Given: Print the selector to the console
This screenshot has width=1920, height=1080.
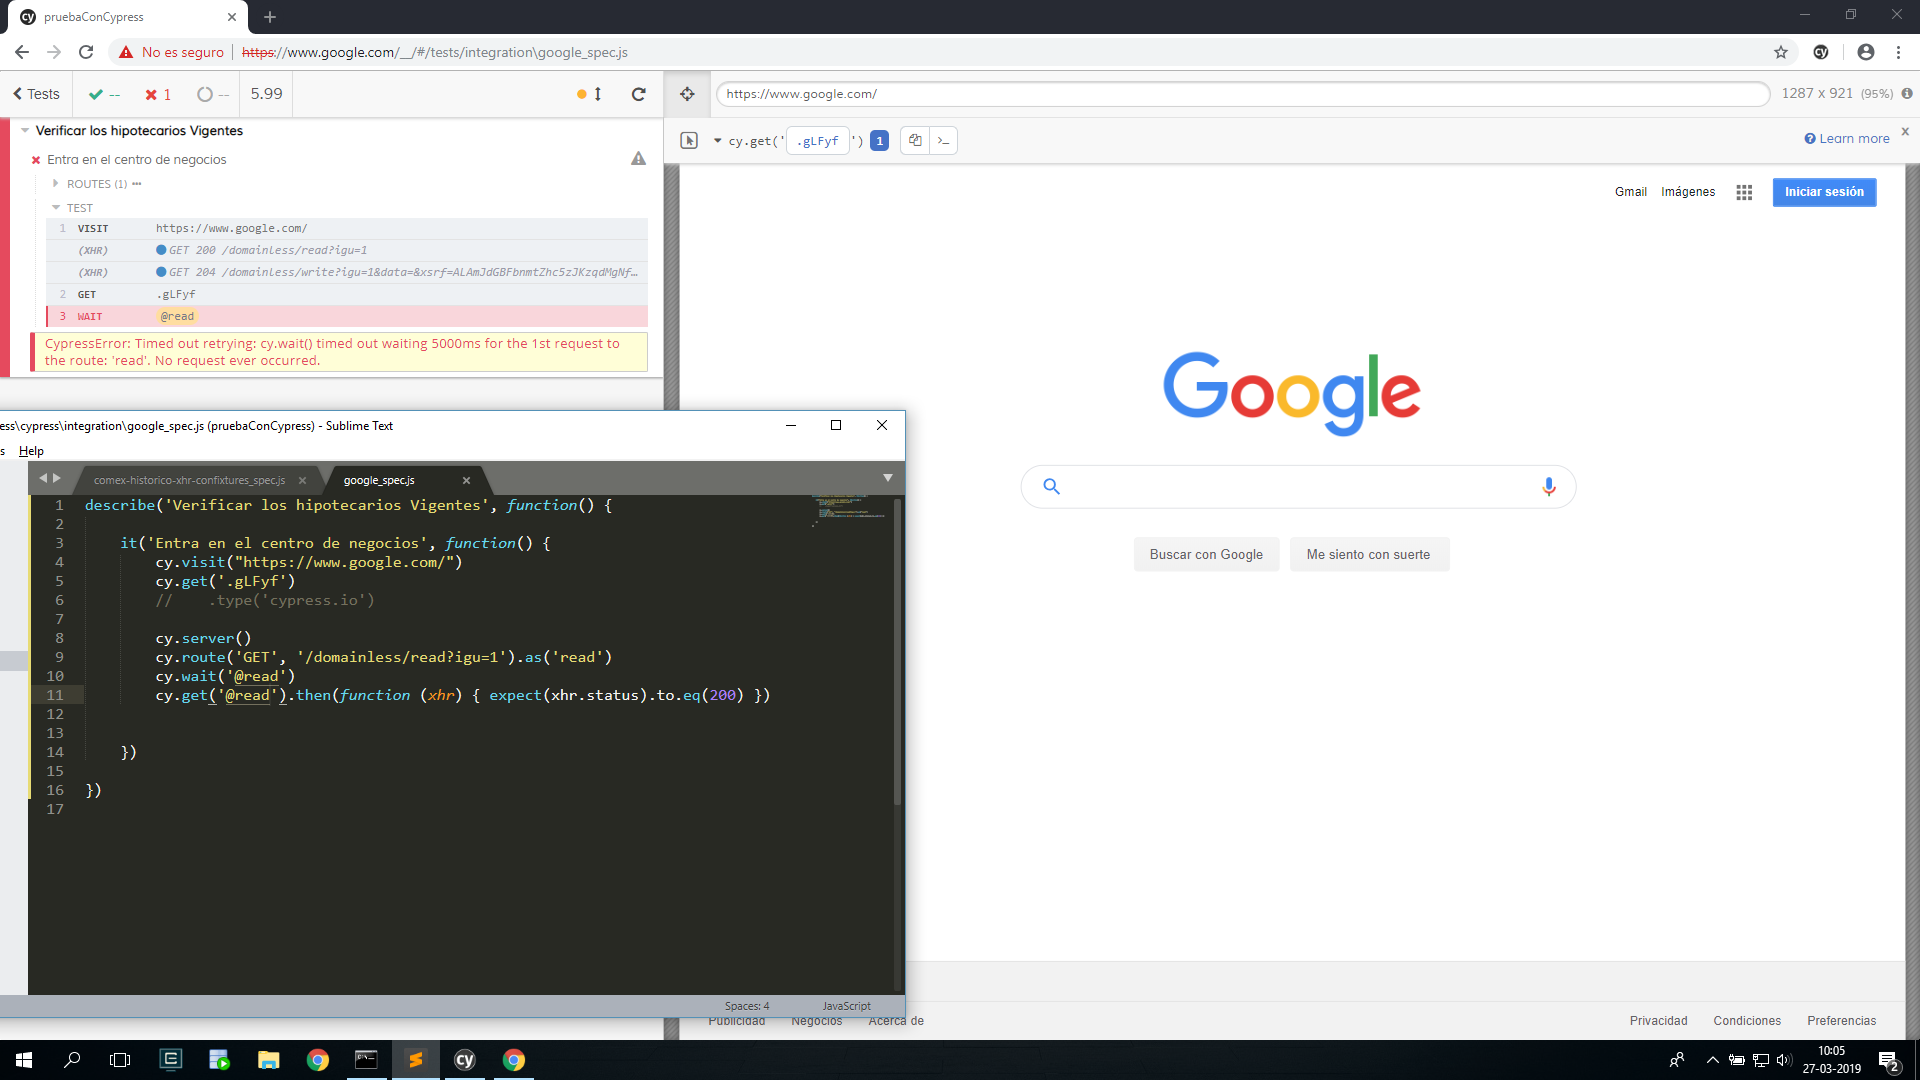Looking at the screenshot, I should [942, 140].
